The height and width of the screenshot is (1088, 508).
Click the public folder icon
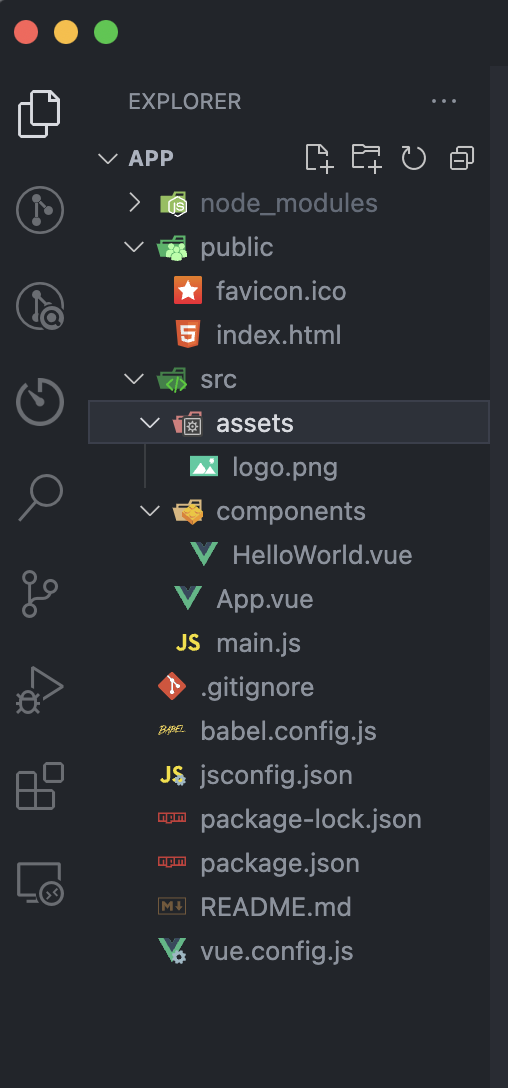click(172, 248)
